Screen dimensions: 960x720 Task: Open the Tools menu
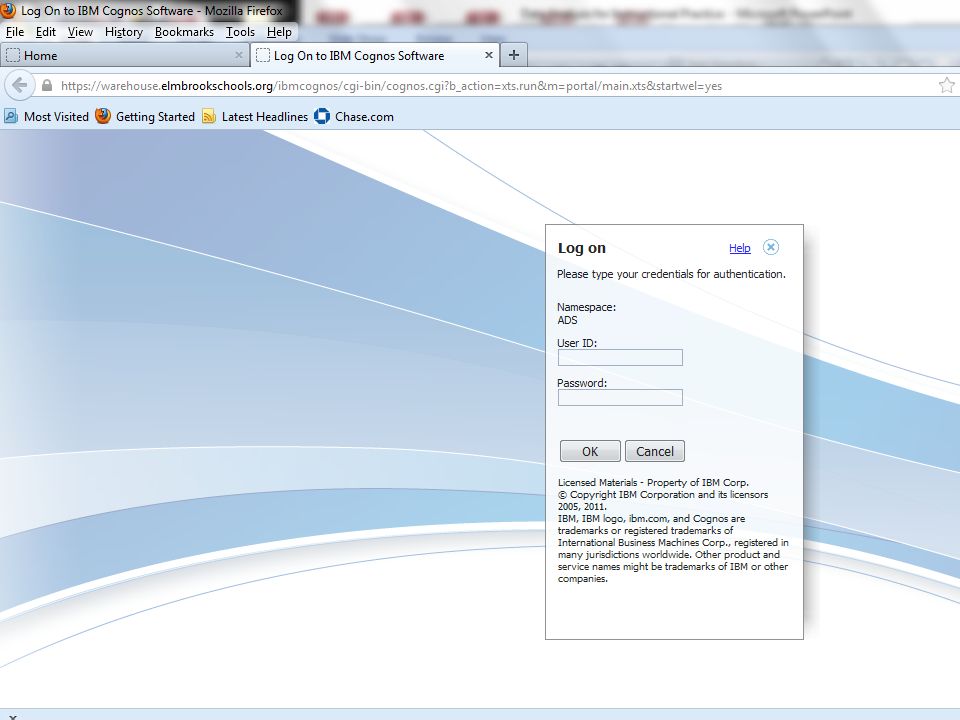[x=240, y=32]
